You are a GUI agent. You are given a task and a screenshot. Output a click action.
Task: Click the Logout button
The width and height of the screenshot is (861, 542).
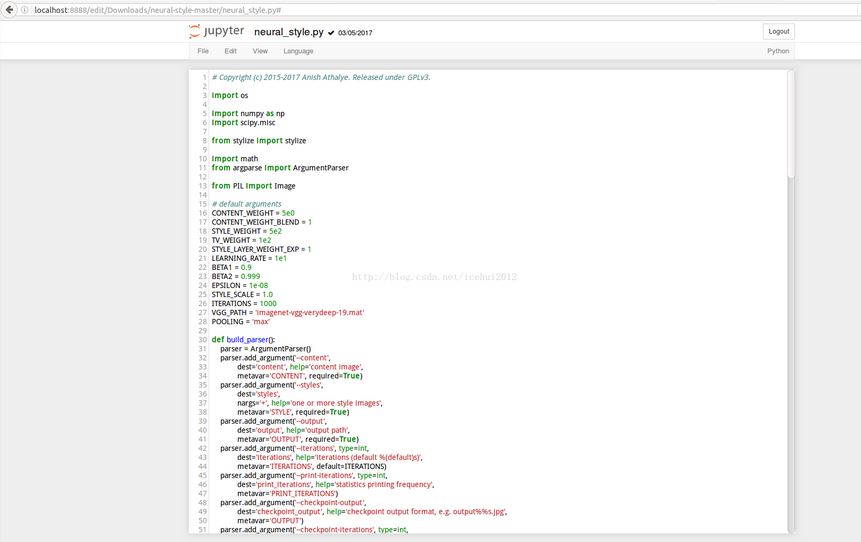[778, 32]
